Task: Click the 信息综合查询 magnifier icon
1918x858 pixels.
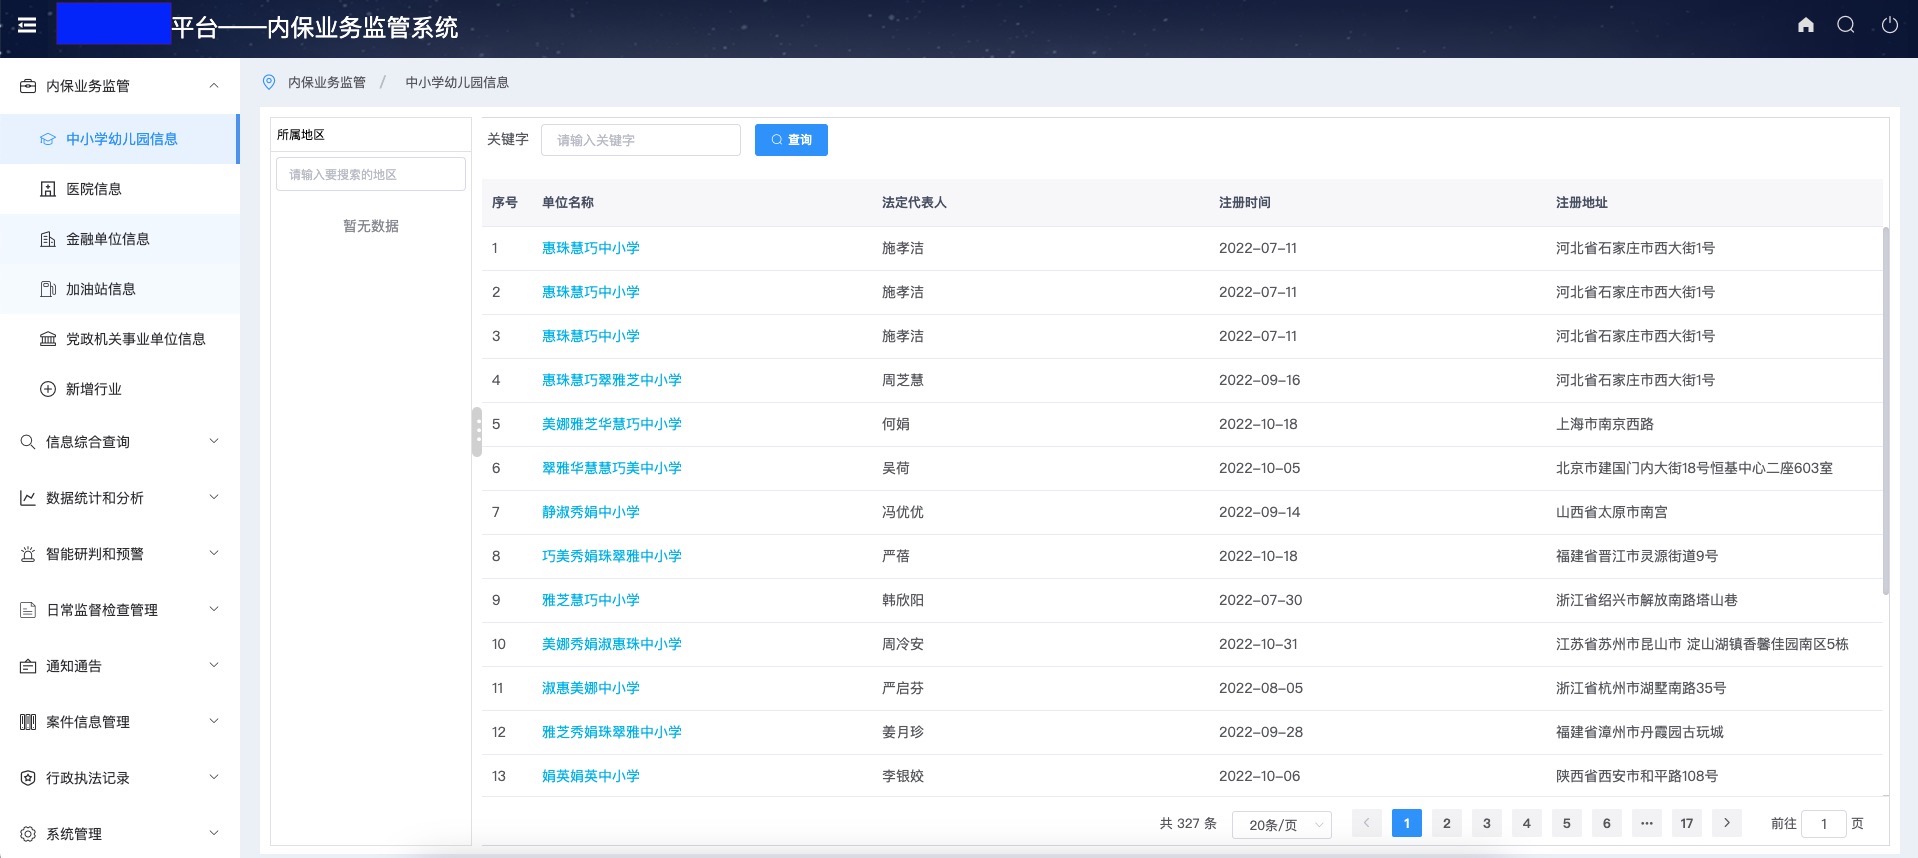Action: pos(28,442)
